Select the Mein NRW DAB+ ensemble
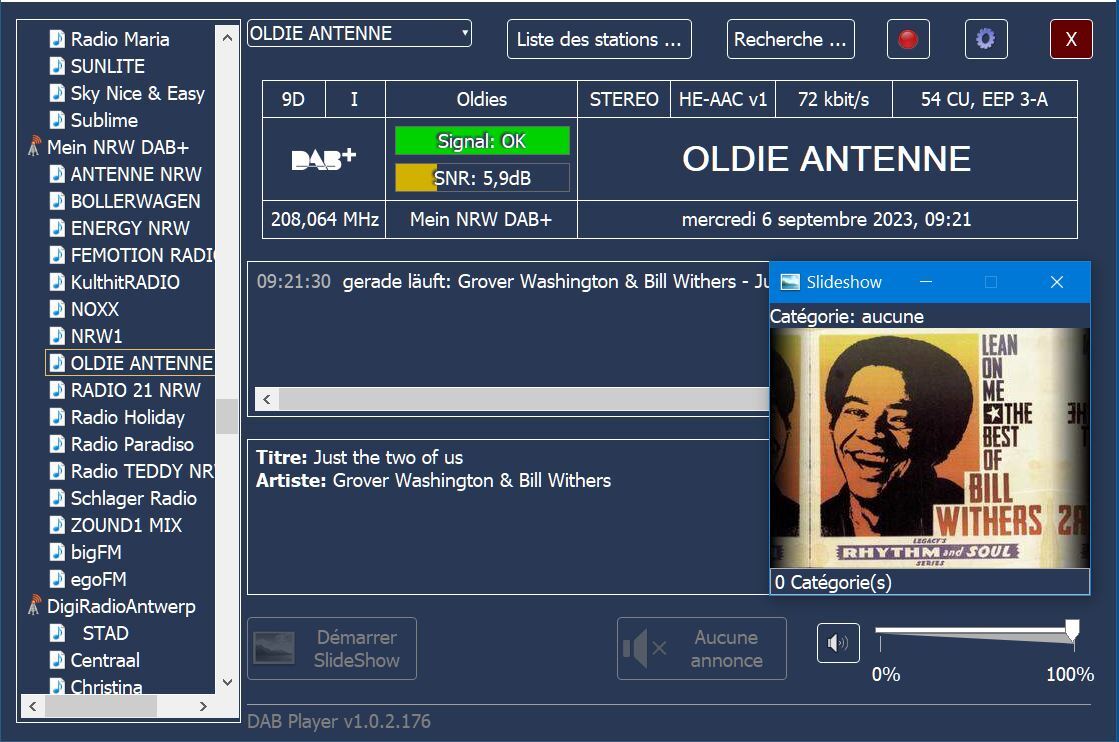 (118, 147)
